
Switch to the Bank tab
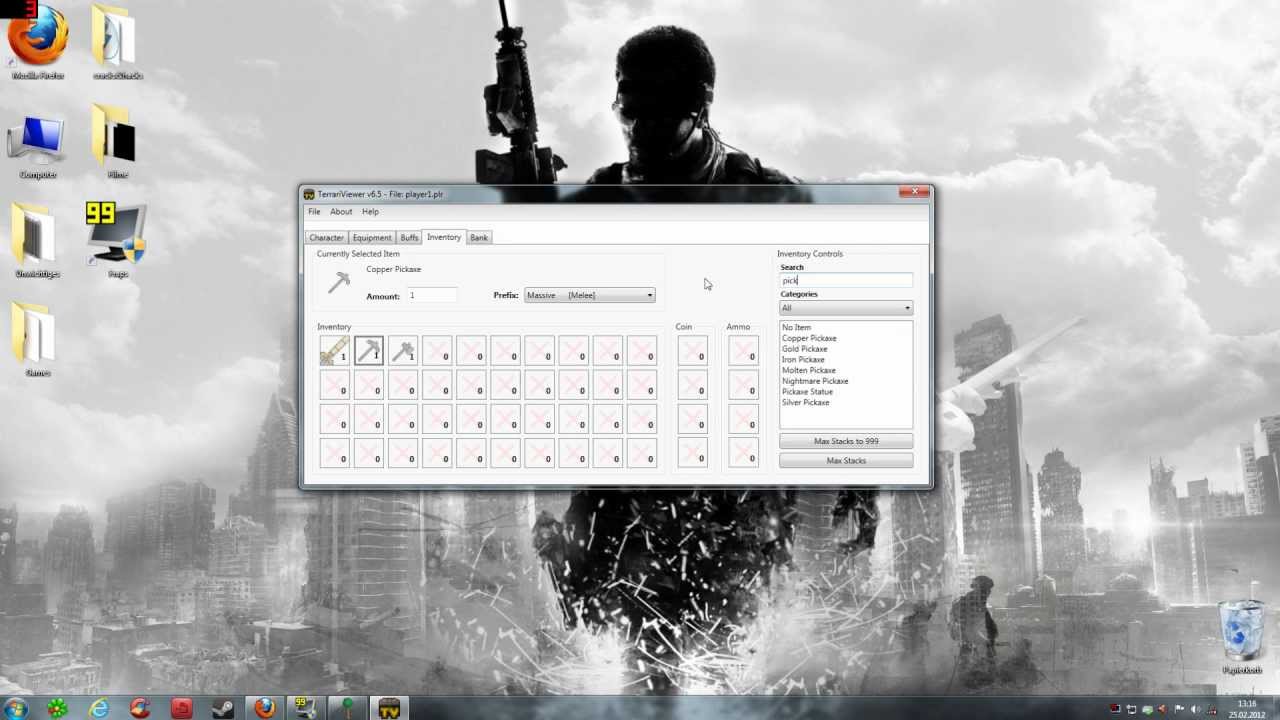click(x=479, y=238)
